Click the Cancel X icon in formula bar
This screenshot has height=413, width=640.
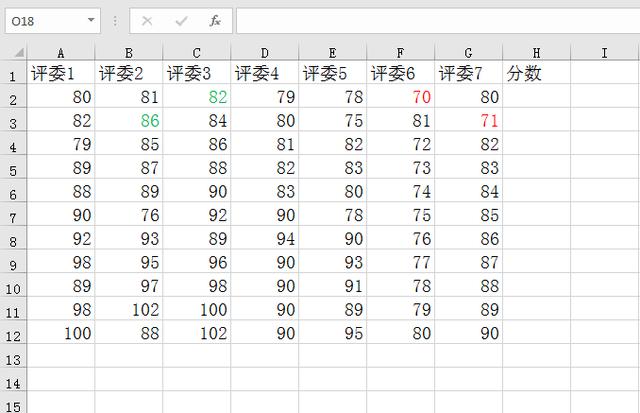click(x=147, y=21)
